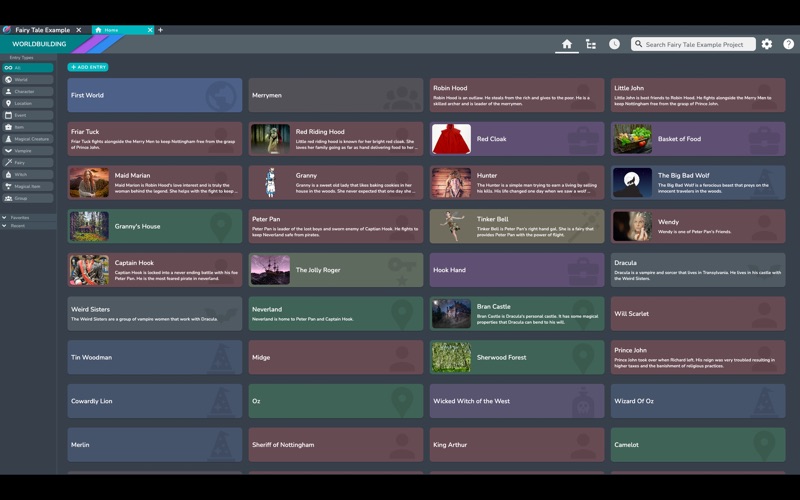Image resolution: width=800 pixels, height=500 pixels.
Task: Close the Fairy Tale Example tab
Action: tap(79, 30)
